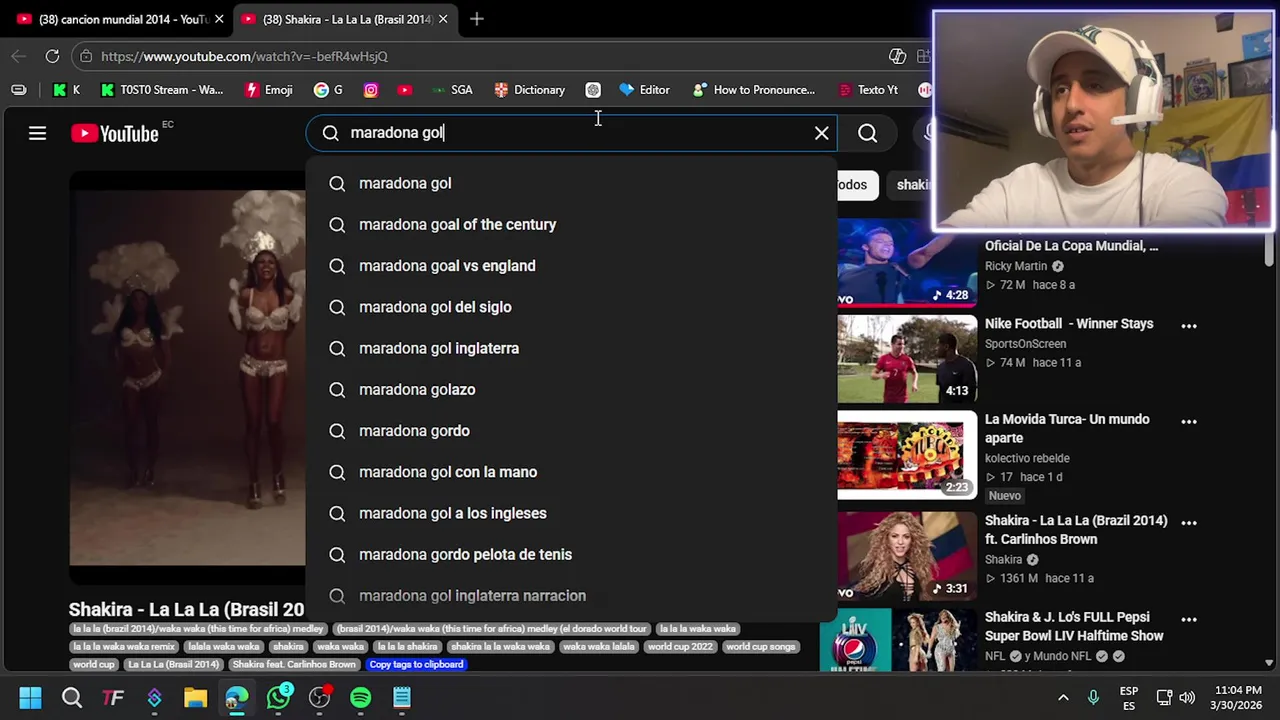Open 'Nike Football - Winner Stays' video
This screenshot has width=1280, height=720.
(1069, 324)
